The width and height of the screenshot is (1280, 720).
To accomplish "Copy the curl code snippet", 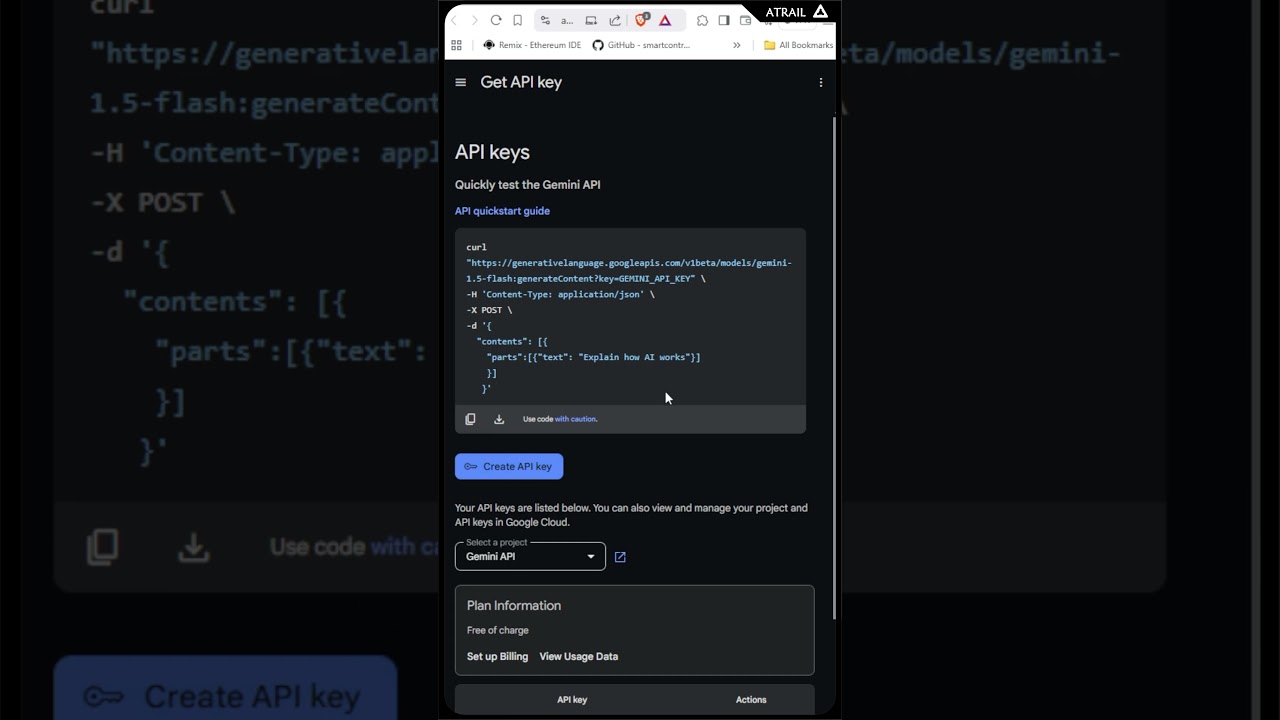I will 470,419.
